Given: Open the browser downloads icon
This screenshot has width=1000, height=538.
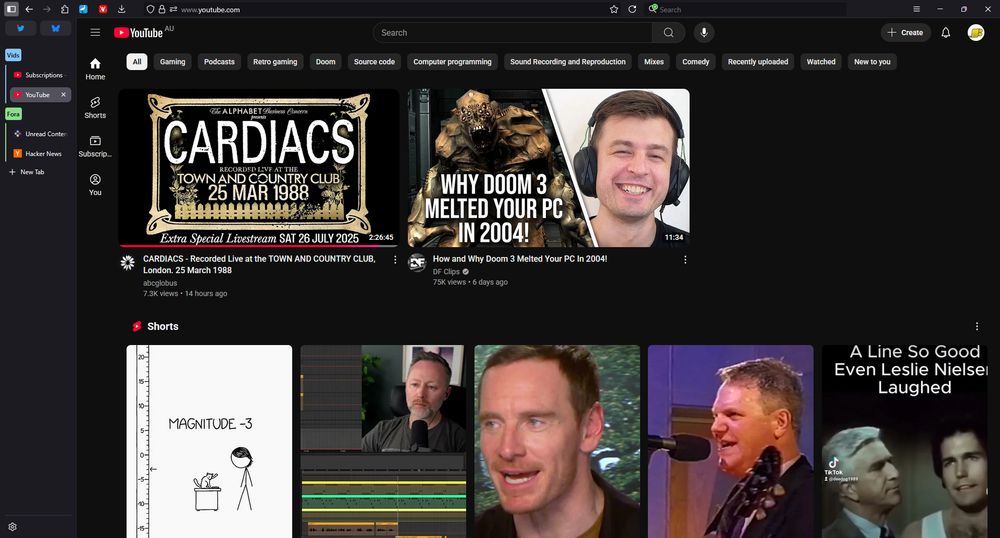Looking at the screenshot, I should [122, 10].
